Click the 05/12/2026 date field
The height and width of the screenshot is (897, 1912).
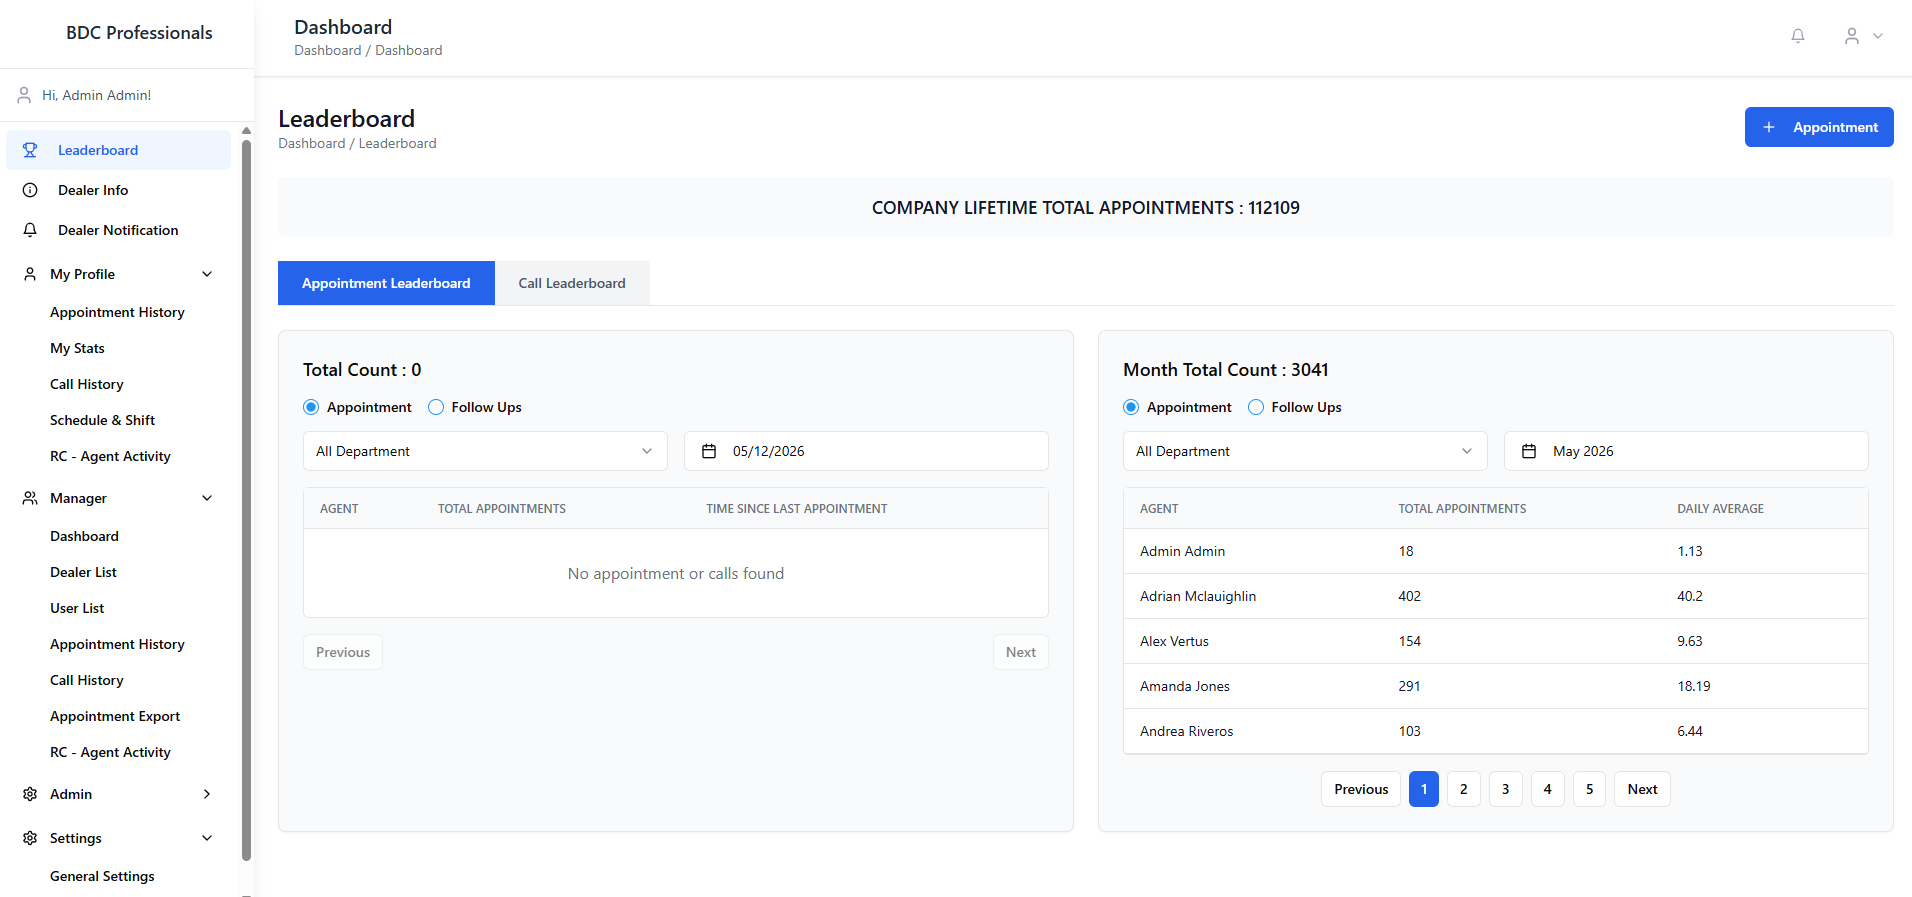pyautogui.click(x=866, y=451)
